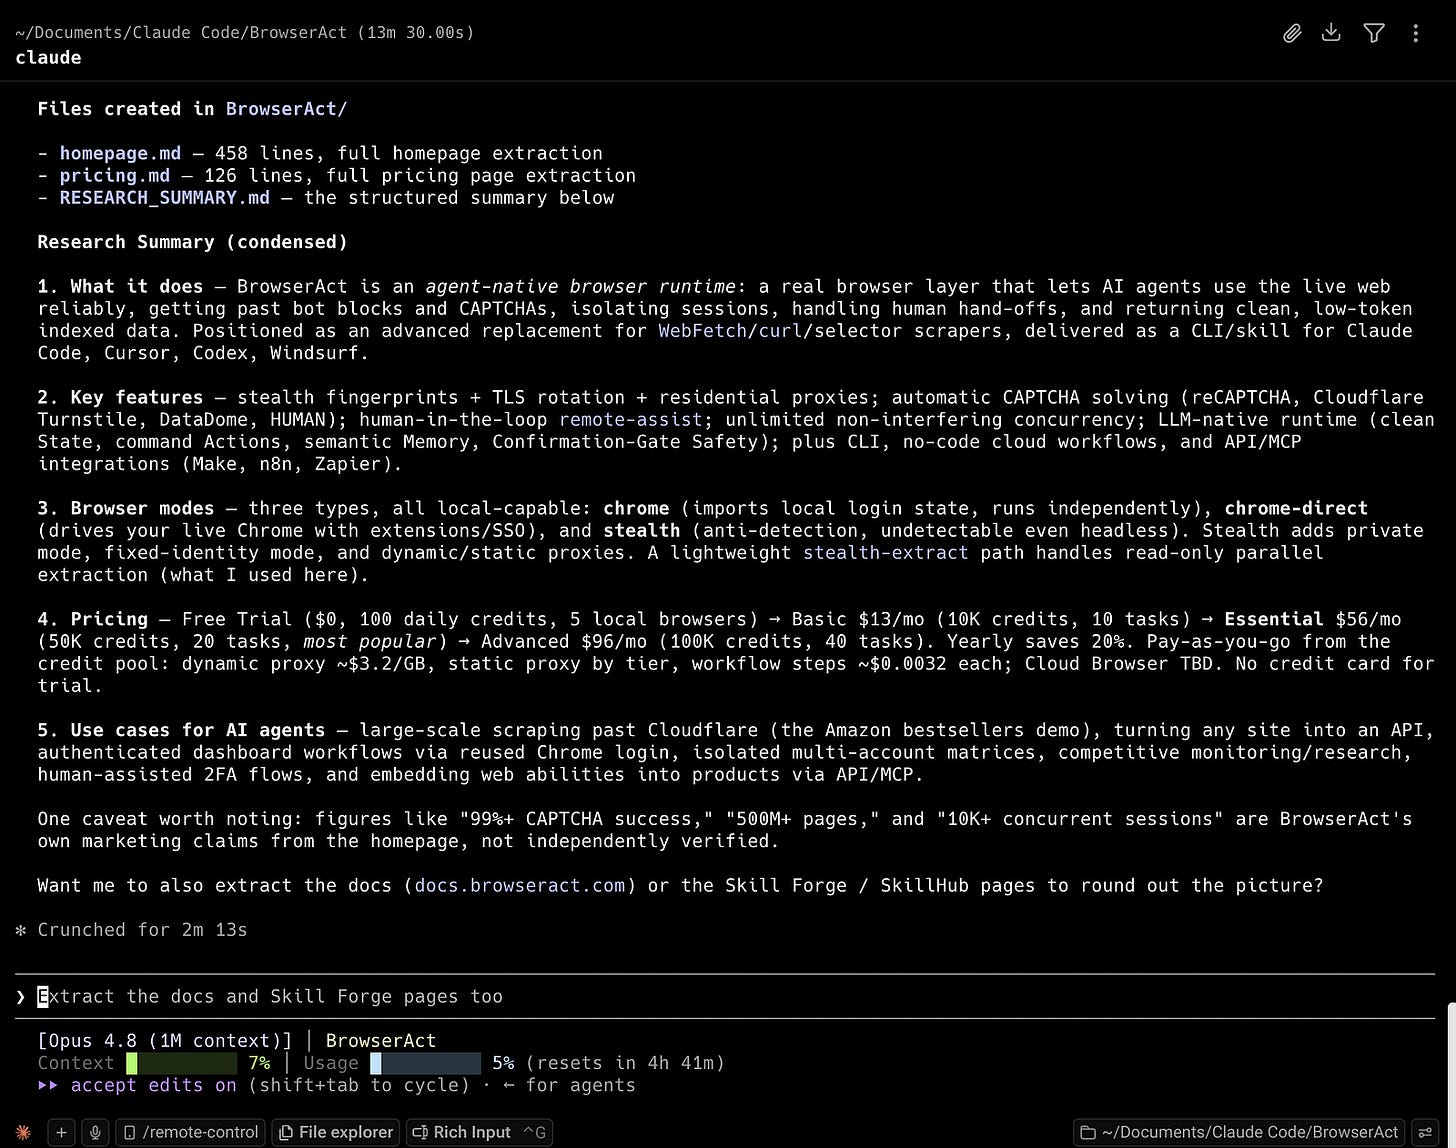The height and width of the screenshot is (1148, 1456).
Task: Click the 'Files created in' heading text
Action: 126,109
